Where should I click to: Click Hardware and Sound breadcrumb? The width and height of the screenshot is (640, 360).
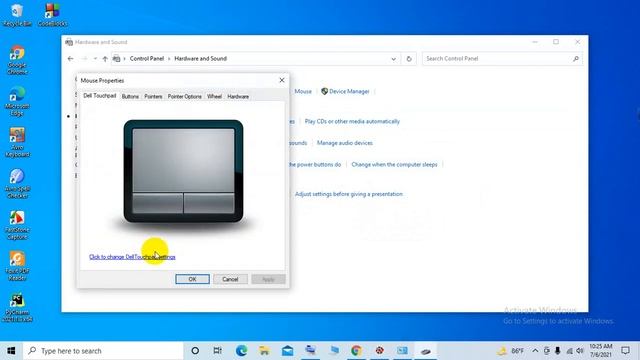200,59
